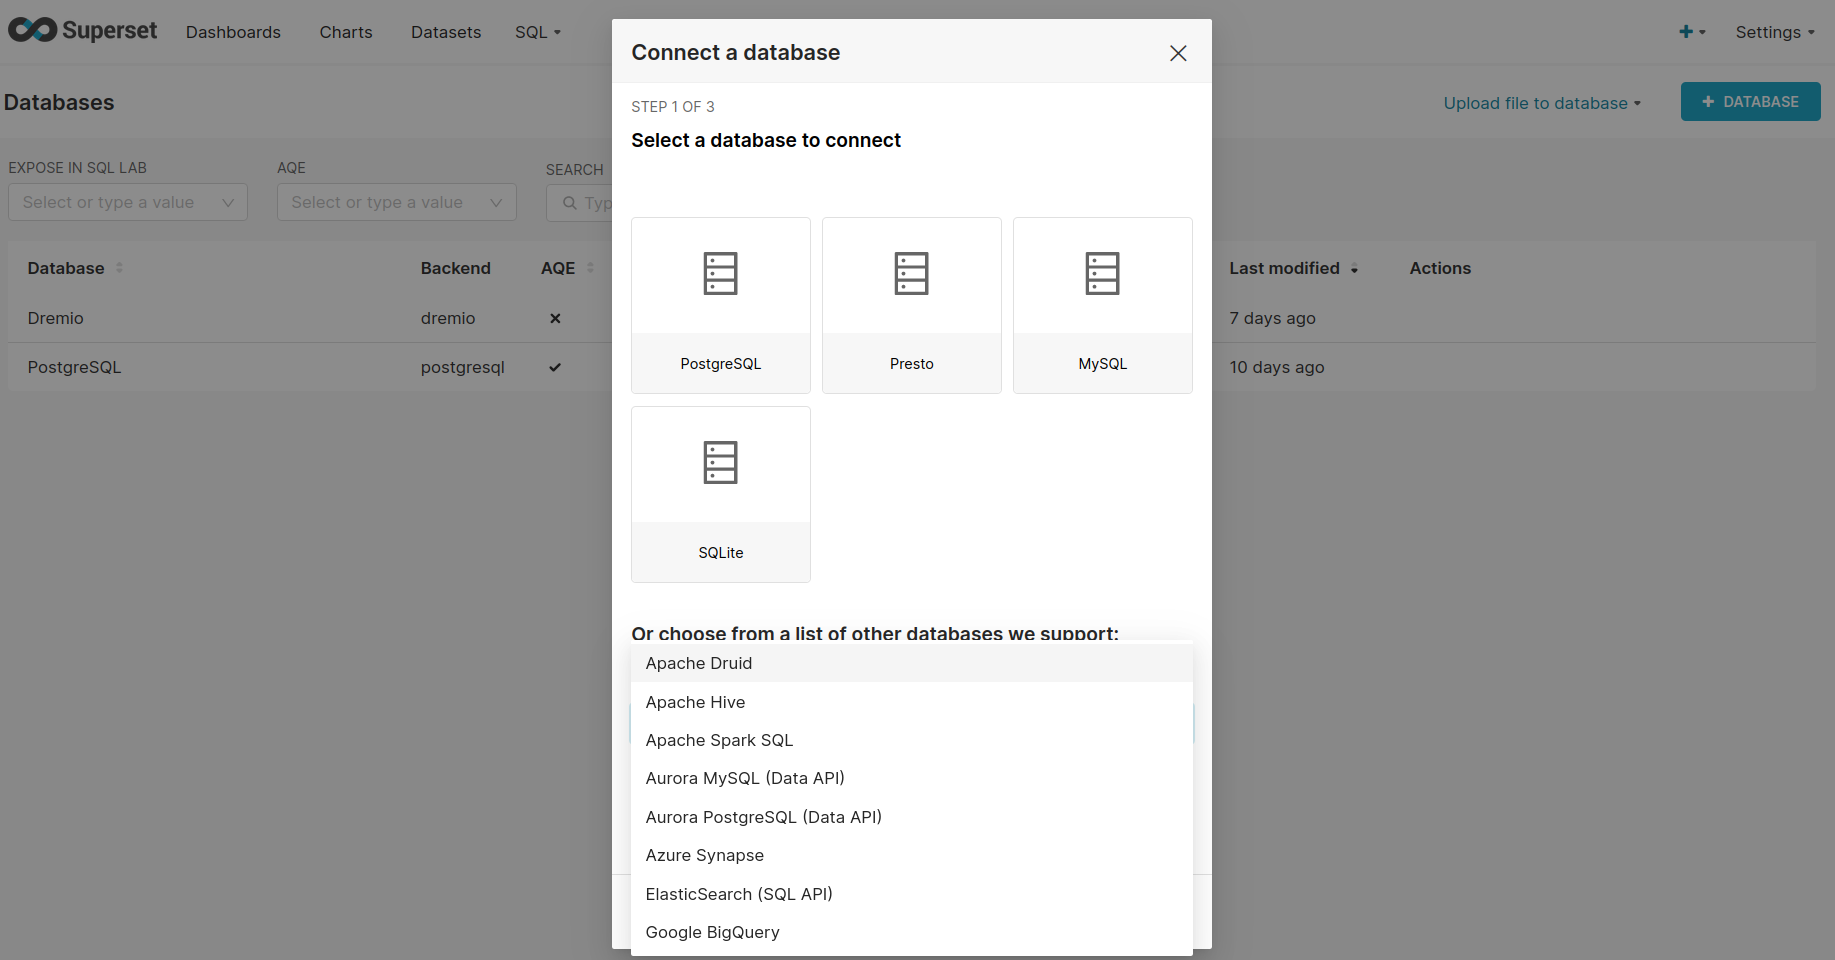Viewport: 1835px width, 960px height.
Task: Select Azure Synapse from the list
Action: [x=704, y=855]
